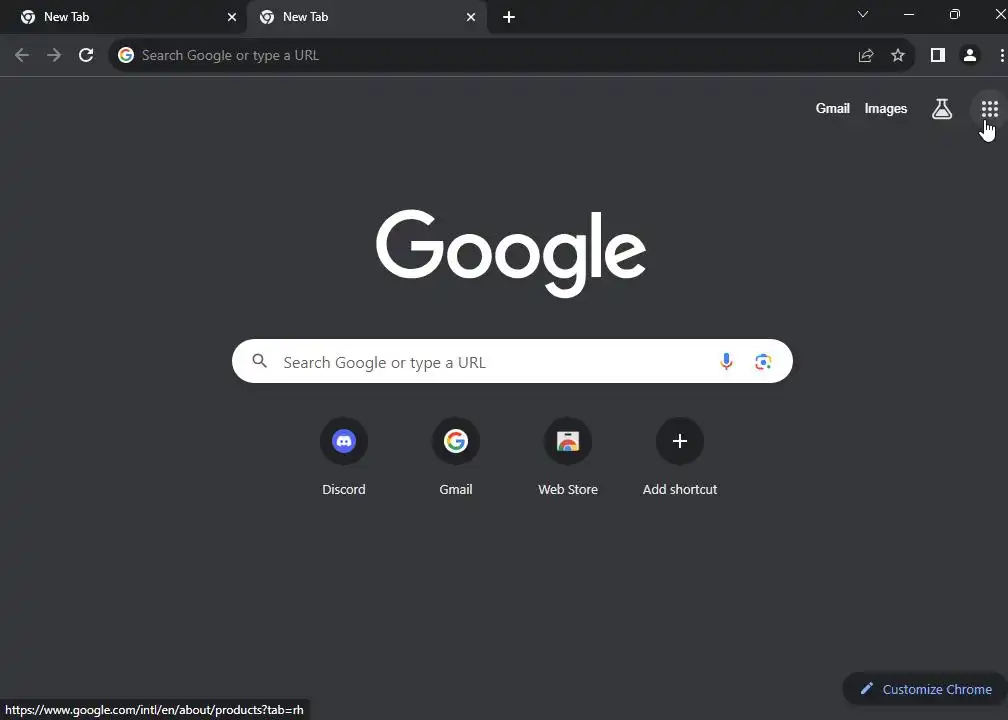Close the first New Tab
1008x720 pixels.
click(232, 17)
